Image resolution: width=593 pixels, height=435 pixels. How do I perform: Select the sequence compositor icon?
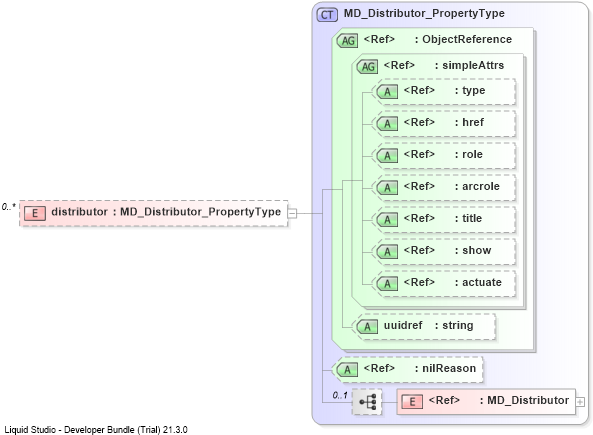367,402
